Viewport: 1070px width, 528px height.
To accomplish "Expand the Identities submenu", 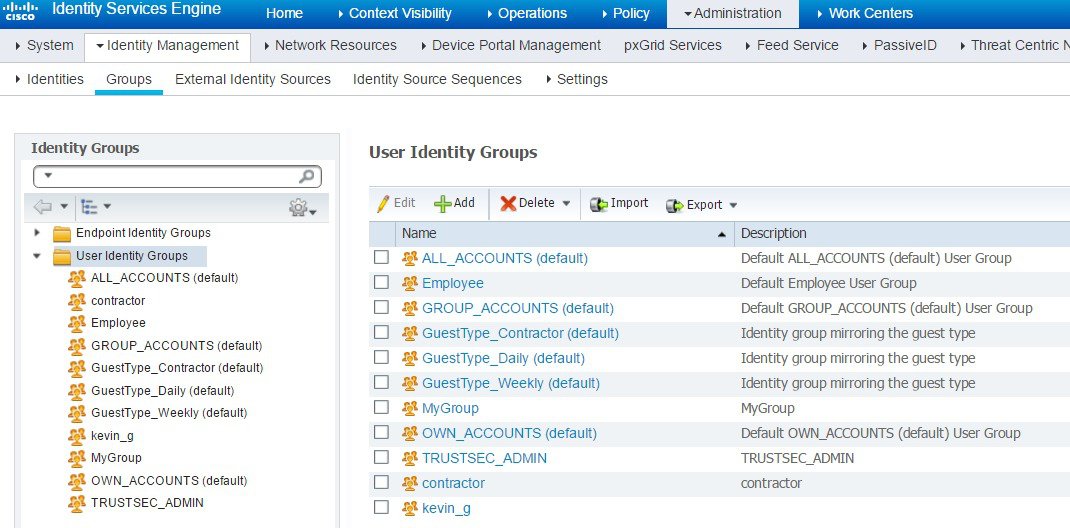I will click(x=49, y=79).
